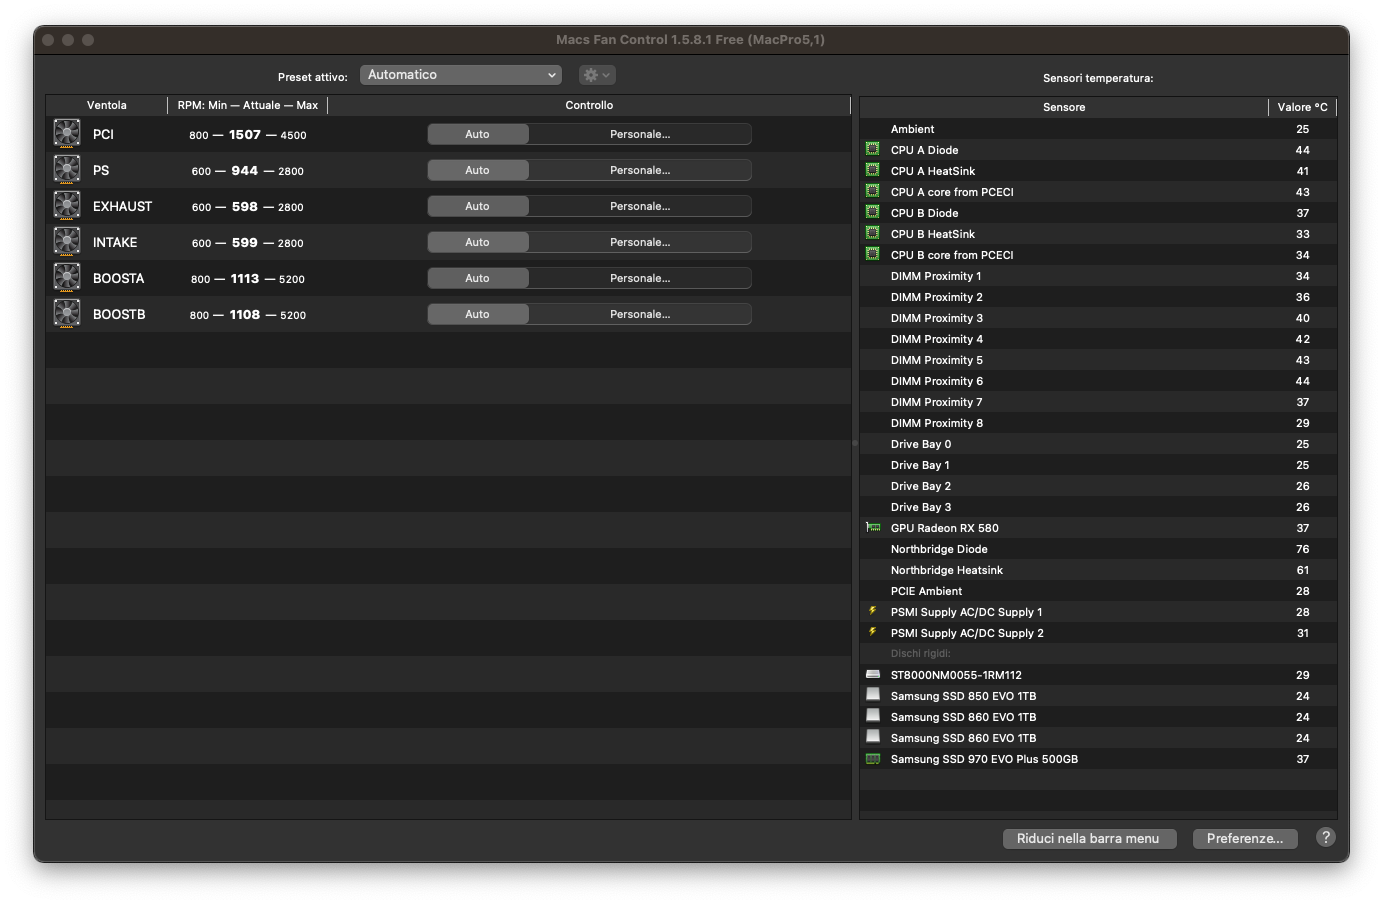Click the CPU A Diode chip icon
1383x904 pixels.
(872, 149)
